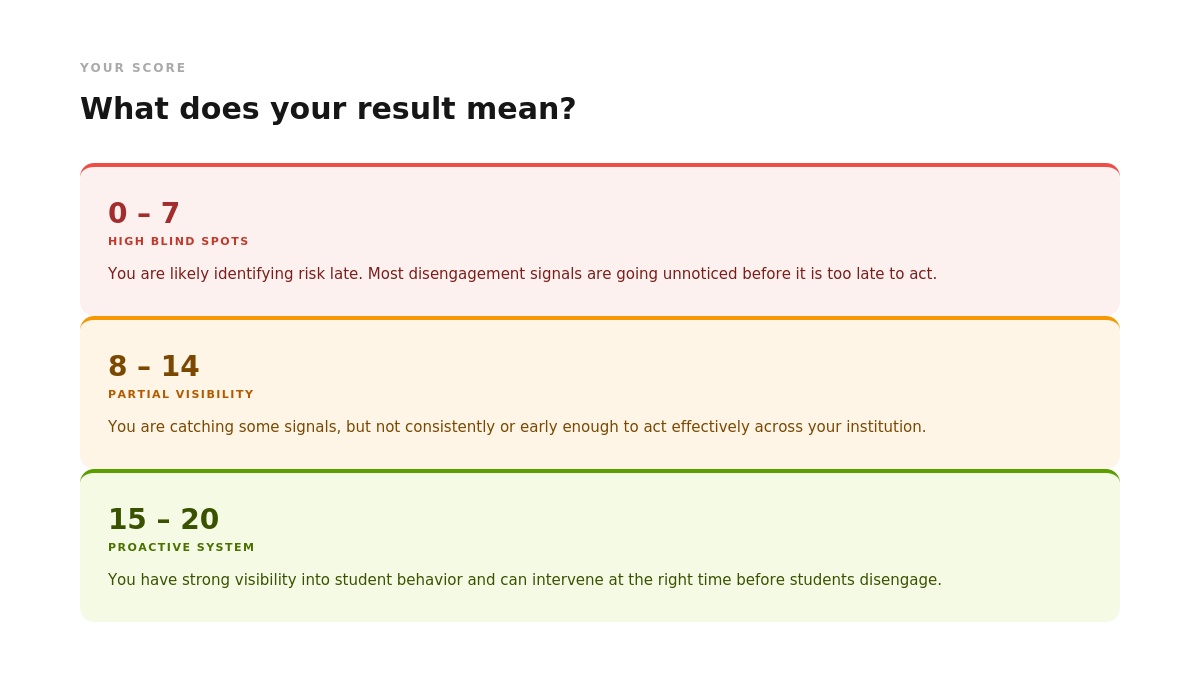Click the description about identifying risk late
The width and height of the screenshot is (1200, 682).
click(522, 274)
